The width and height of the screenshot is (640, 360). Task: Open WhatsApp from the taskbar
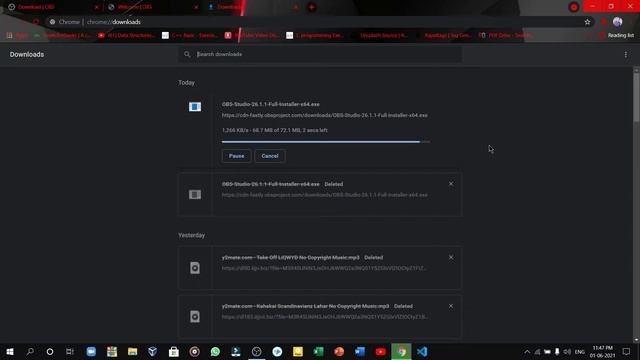coord(215,351)
